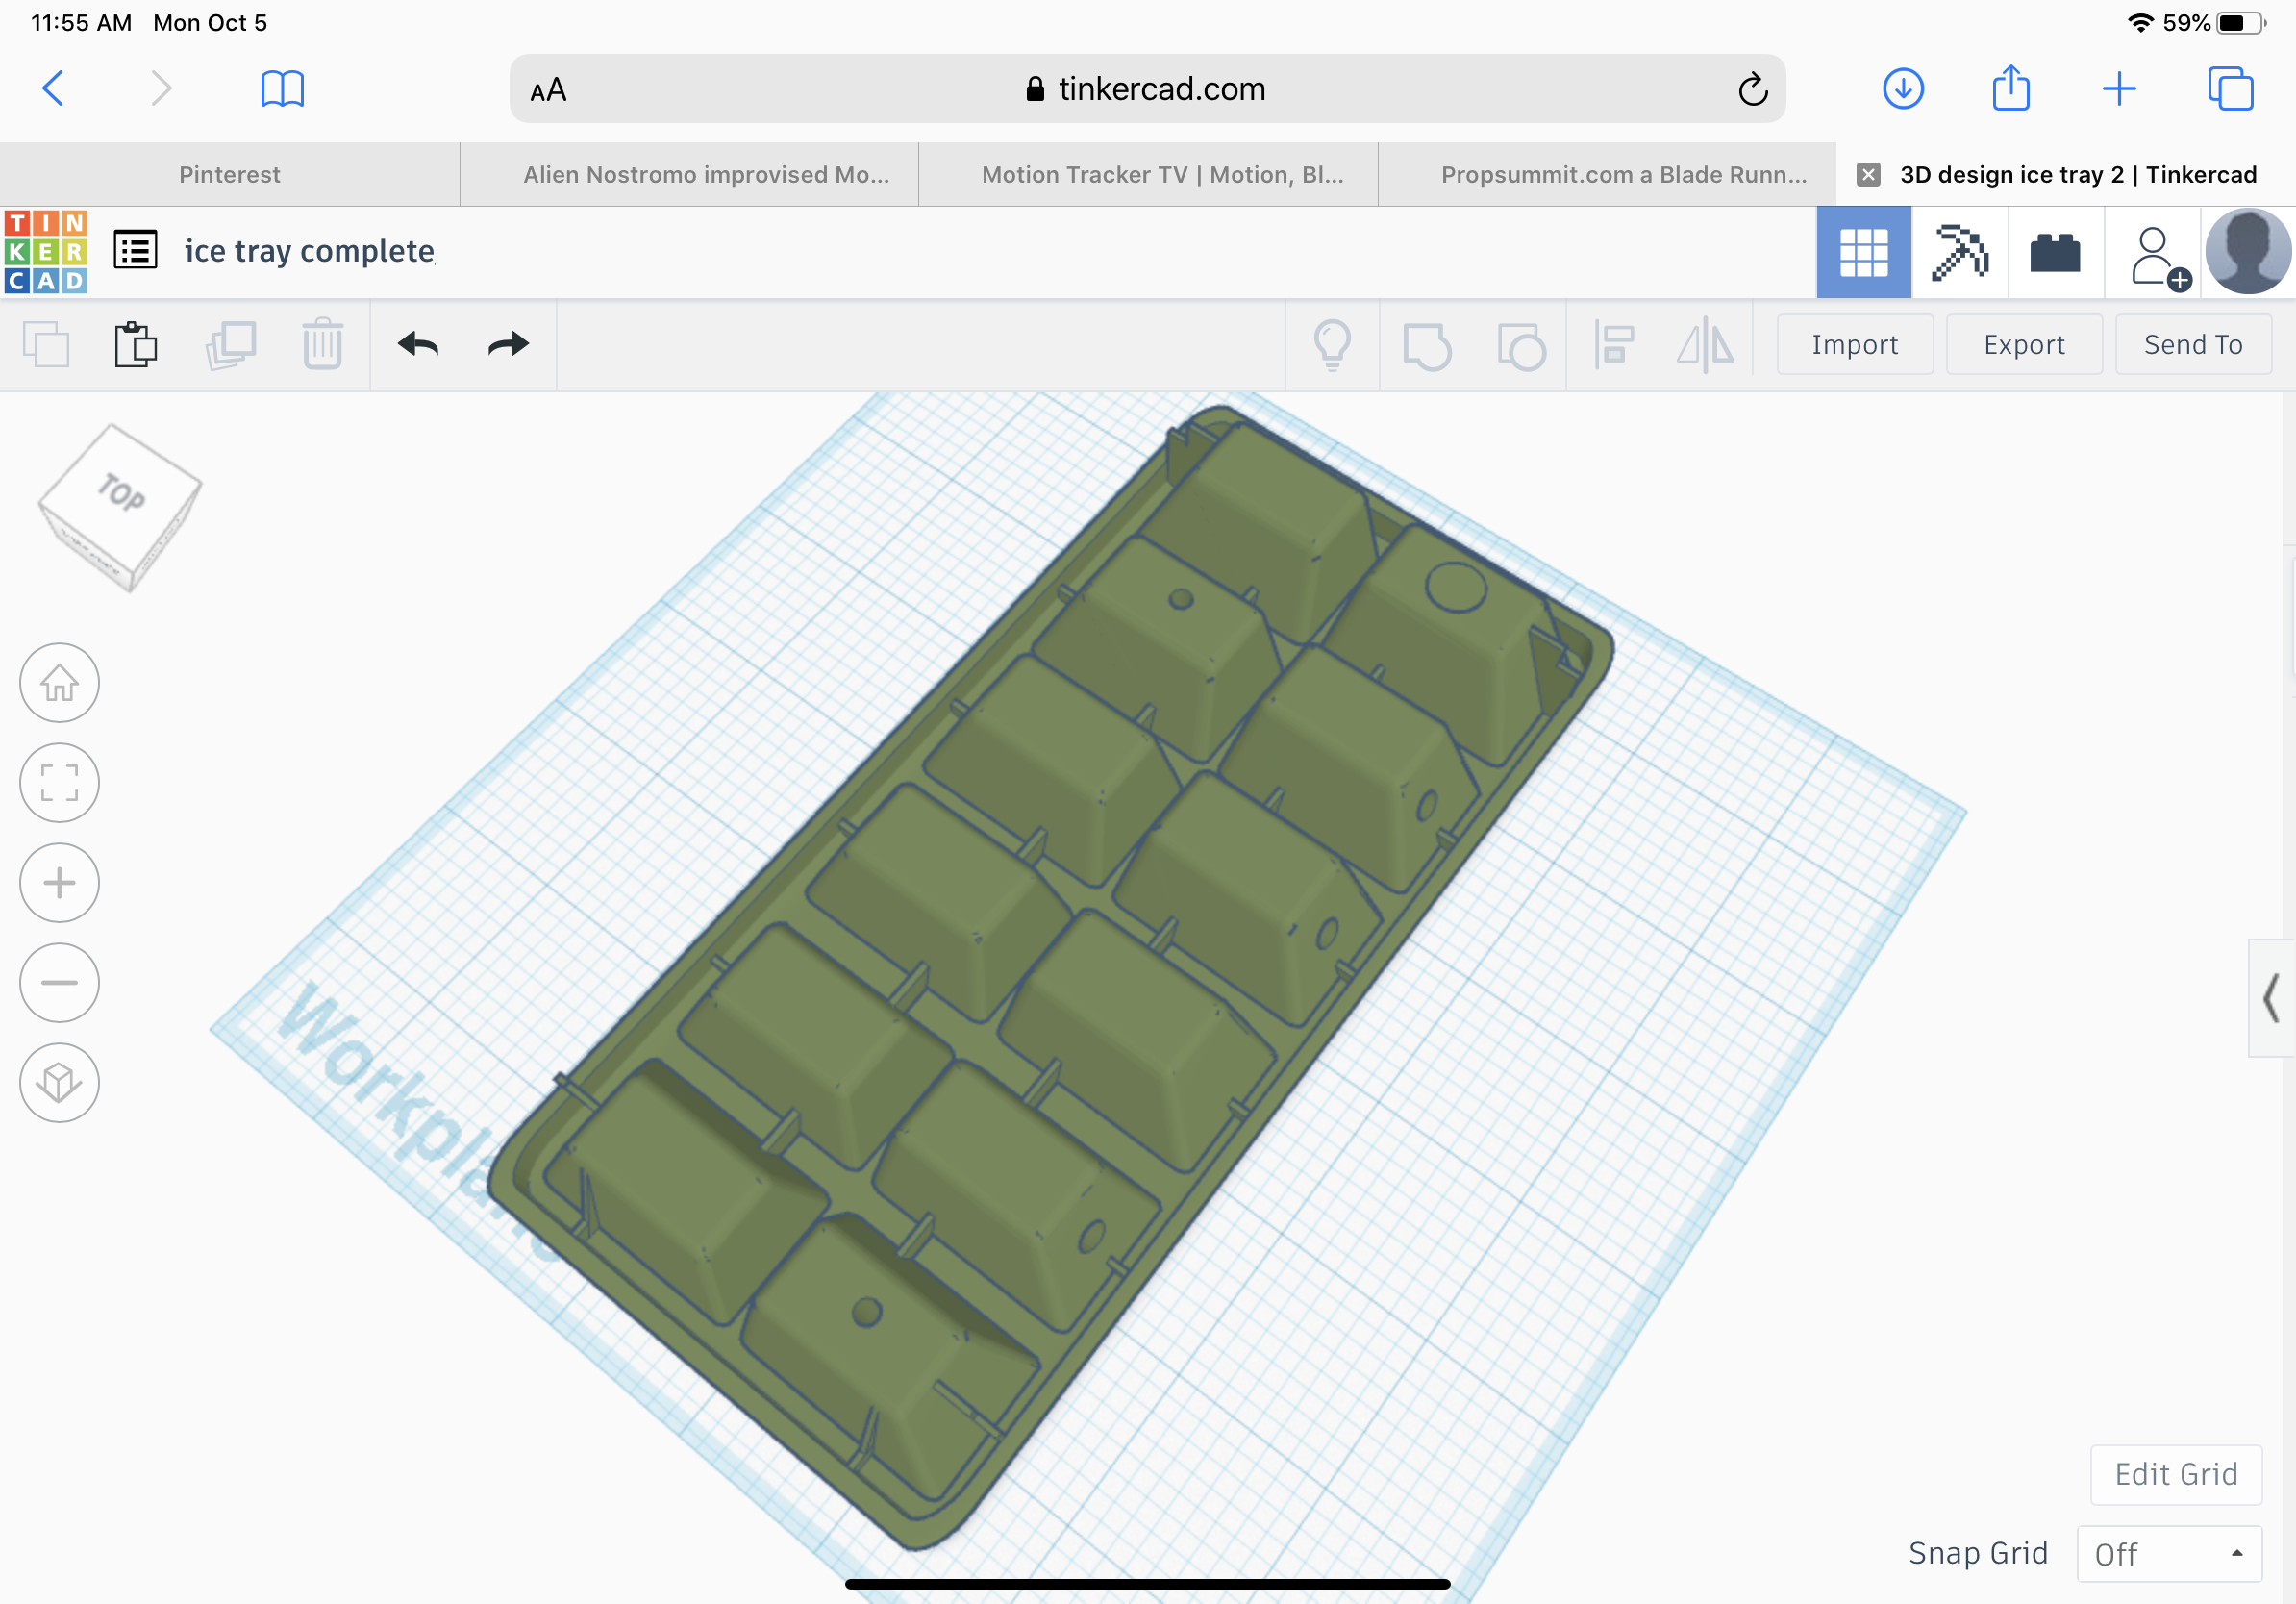
Task: Open Safari bookmarks book icon
Action: click(x=282, y=89)
